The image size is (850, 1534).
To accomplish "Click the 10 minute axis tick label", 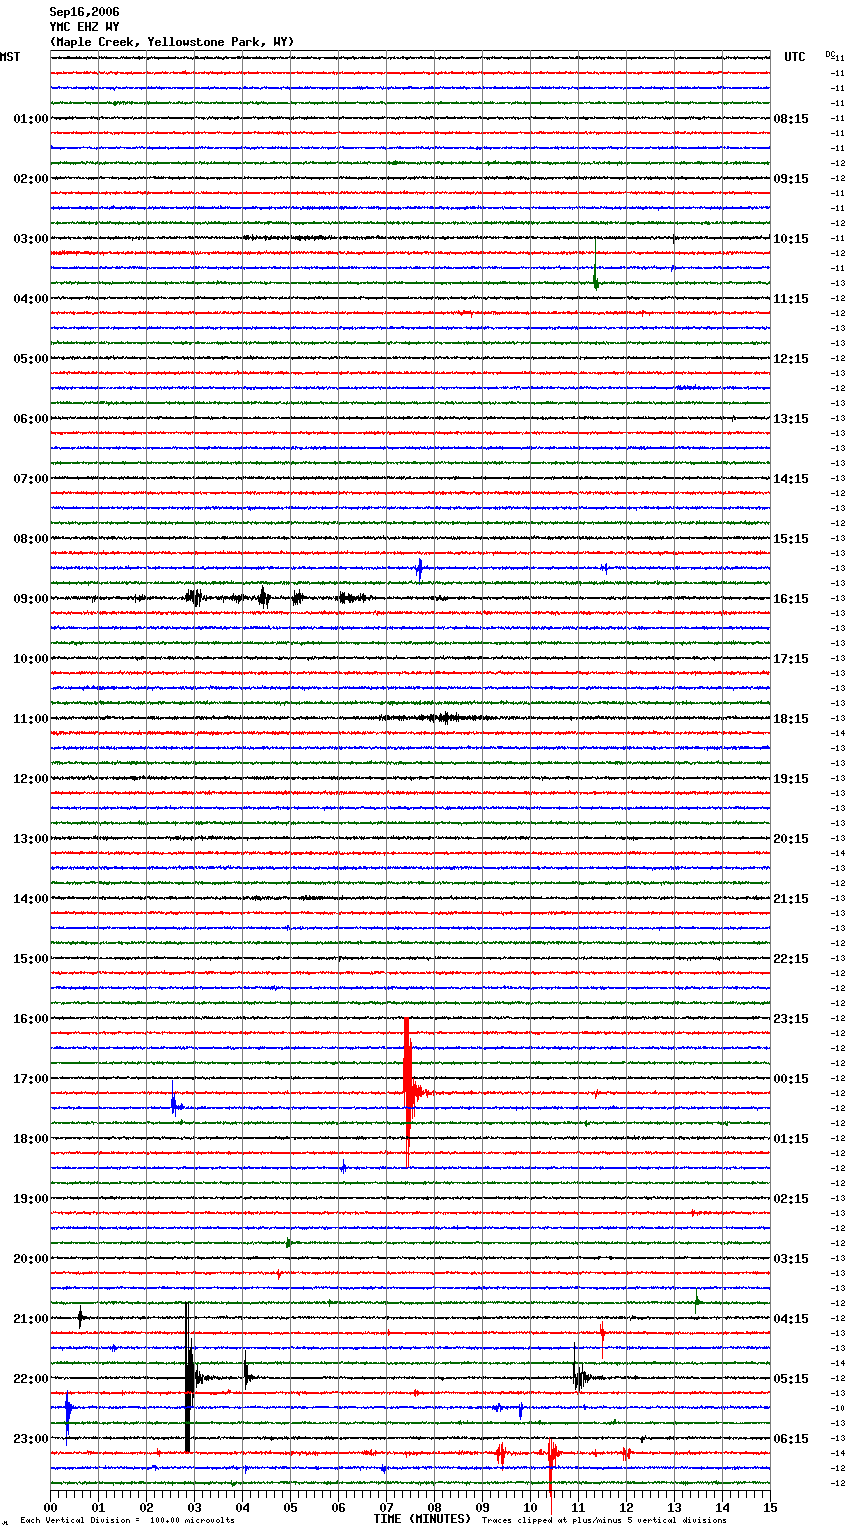I will coord(530,1508).
